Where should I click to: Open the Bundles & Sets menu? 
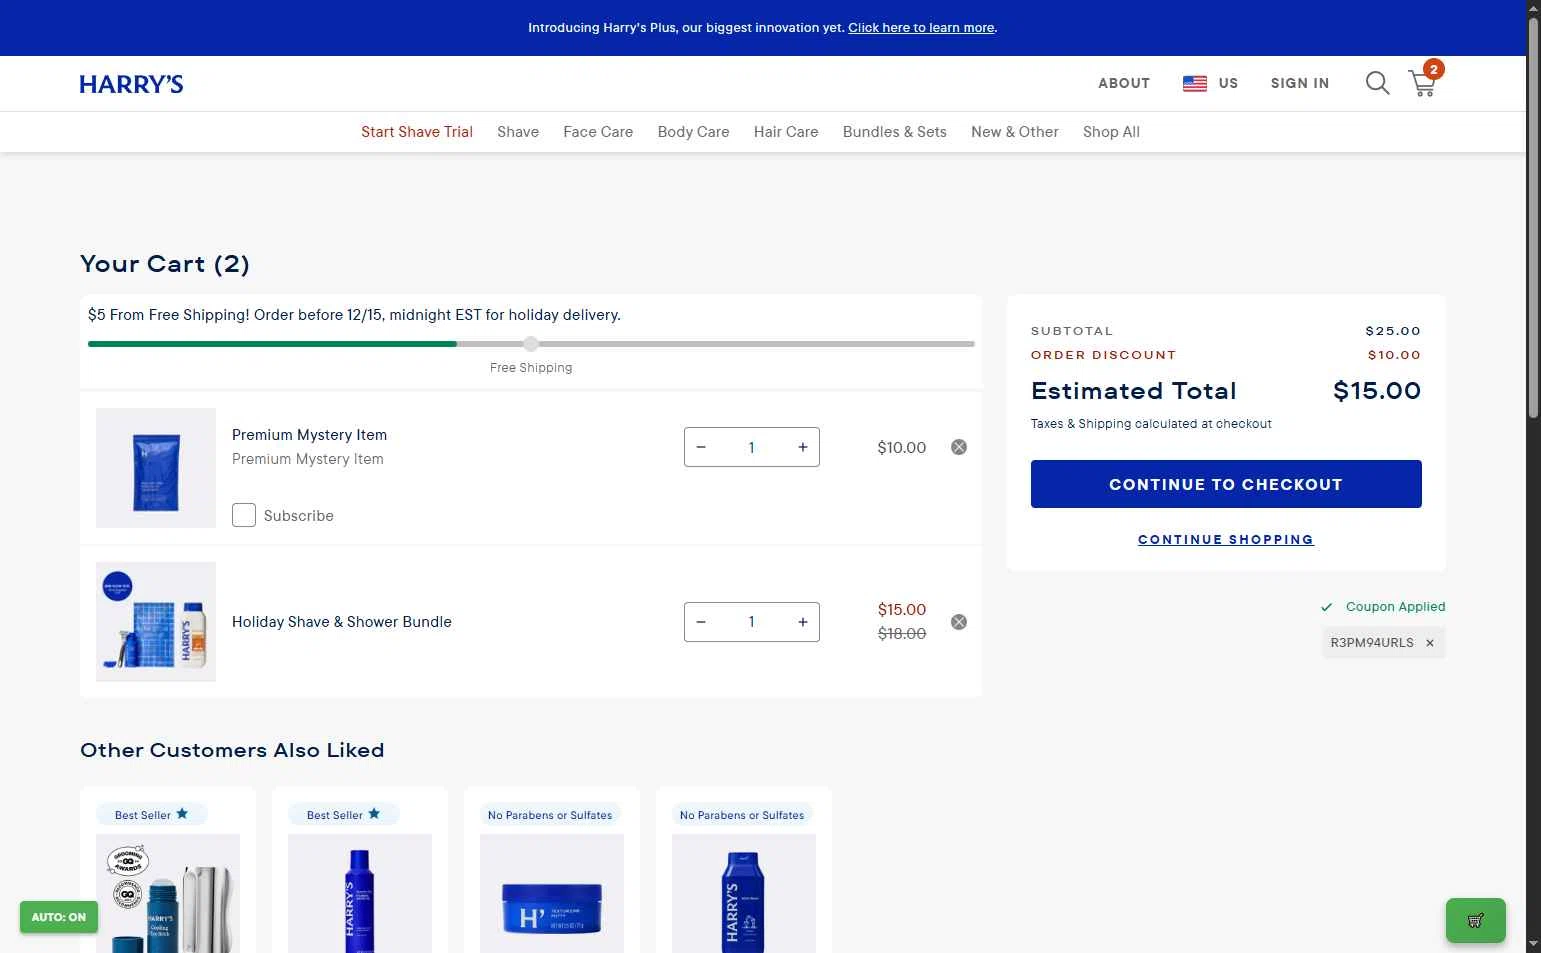[895, 132]
